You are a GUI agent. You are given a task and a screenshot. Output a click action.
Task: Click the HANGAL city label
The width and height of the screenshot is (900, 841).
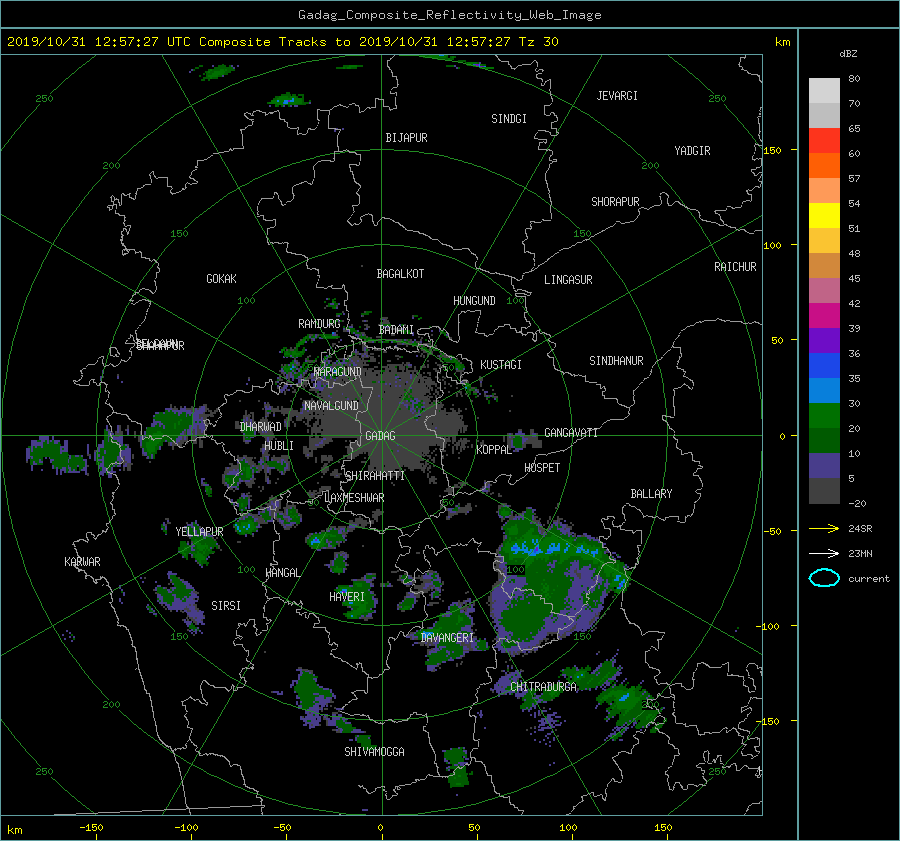pos(282,573)
